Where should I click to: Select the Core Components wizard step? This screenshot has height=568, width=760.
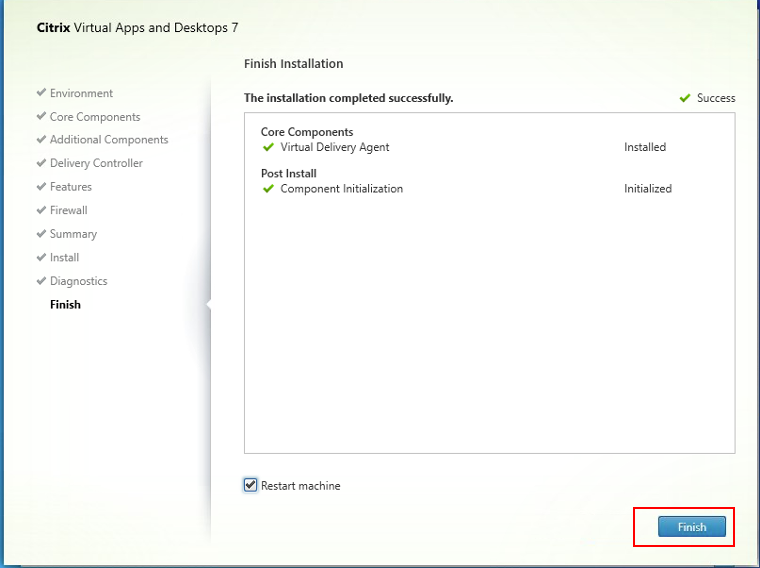pyautogui.click(x=95, y=117)
